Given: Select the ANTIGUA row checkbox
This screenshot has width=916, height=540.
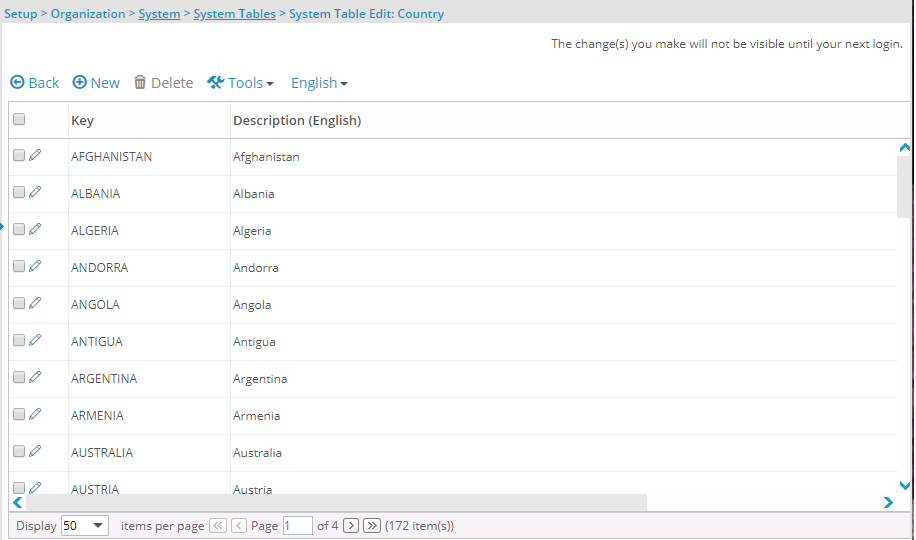Looking at the screenshot, I should (x=19, y=340).
